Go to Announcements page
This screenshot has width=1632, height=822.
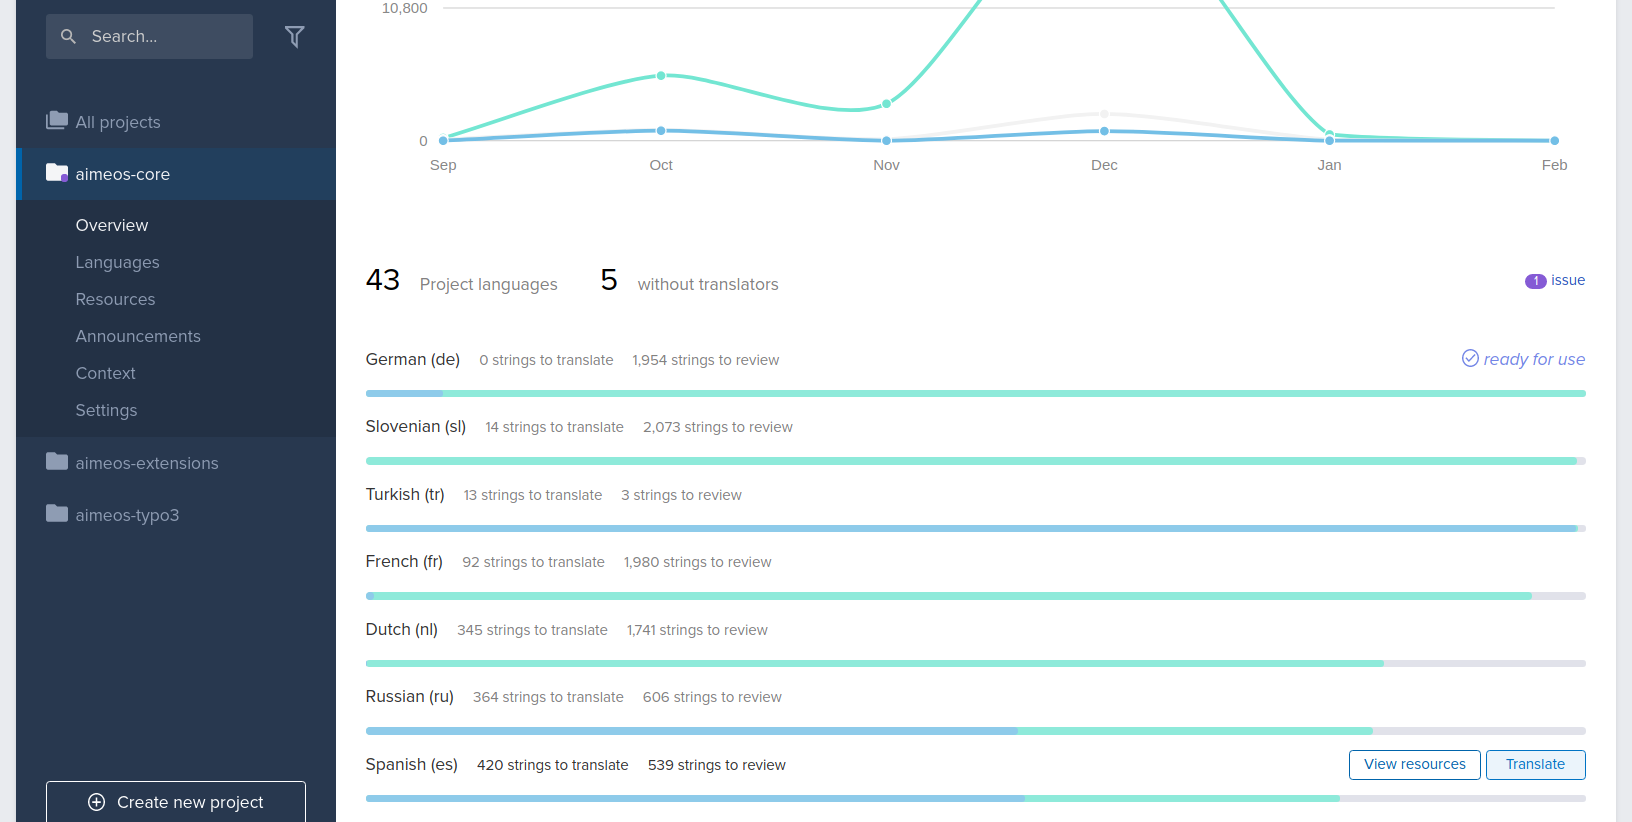138,336
